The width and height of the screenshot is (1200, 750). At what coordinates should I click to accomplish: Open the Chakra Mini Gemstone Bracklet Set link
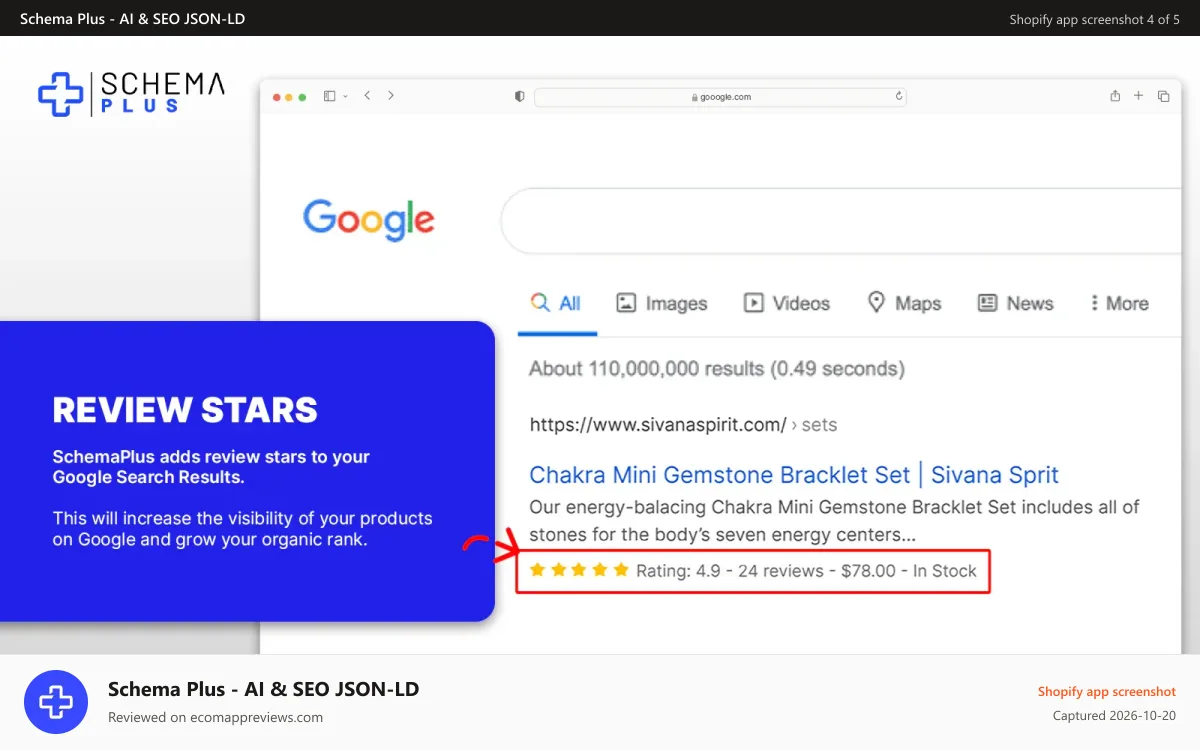pos(793,475)
